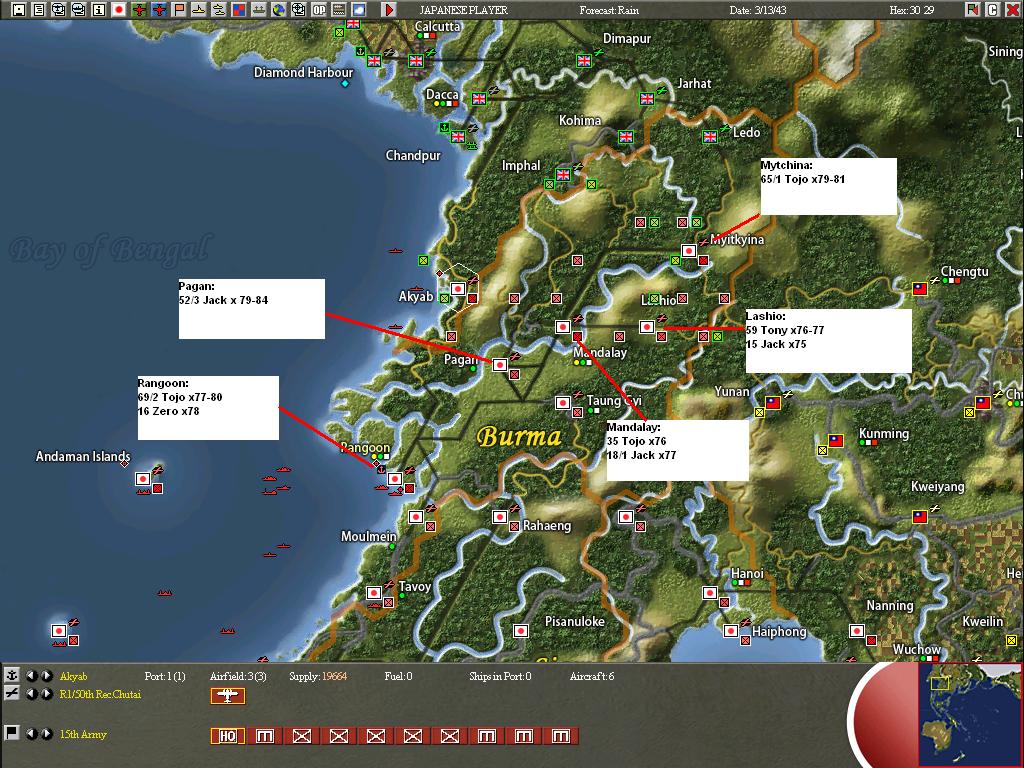Open the document report icon in toolbar
The image size is (1024, 768).
pos(39,9)
